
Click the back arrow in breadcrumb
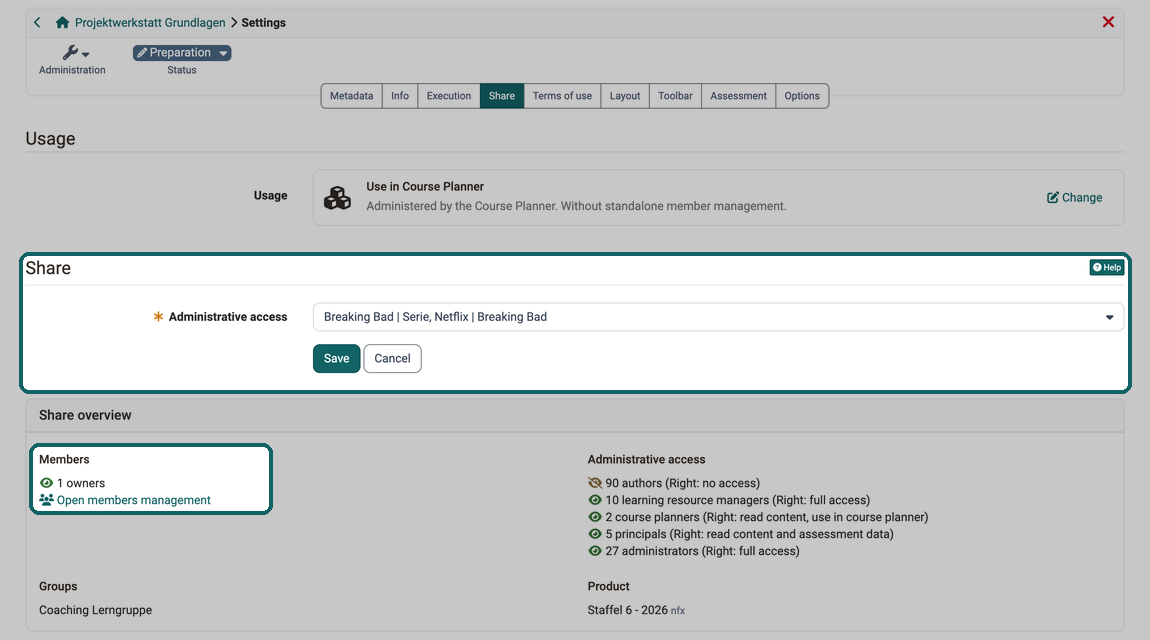[37, 23]
